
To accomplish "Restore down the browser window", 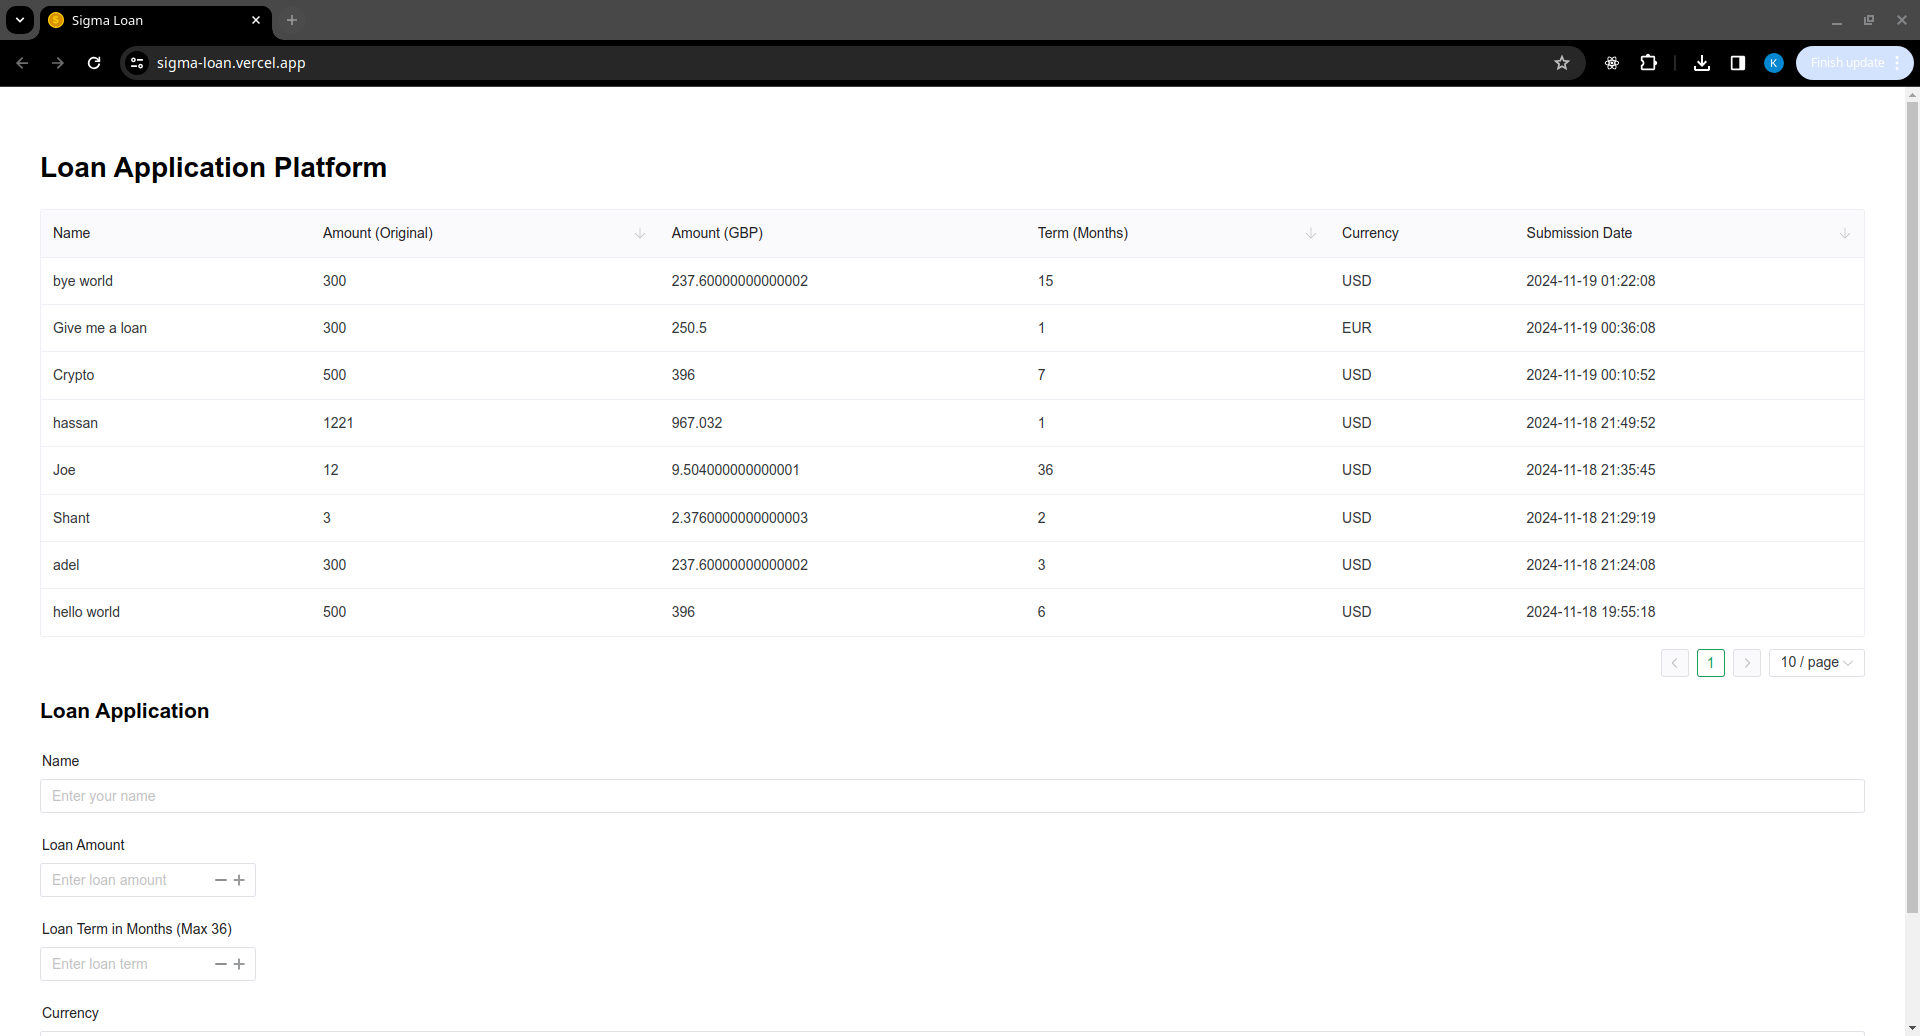I will point(1869,20).
